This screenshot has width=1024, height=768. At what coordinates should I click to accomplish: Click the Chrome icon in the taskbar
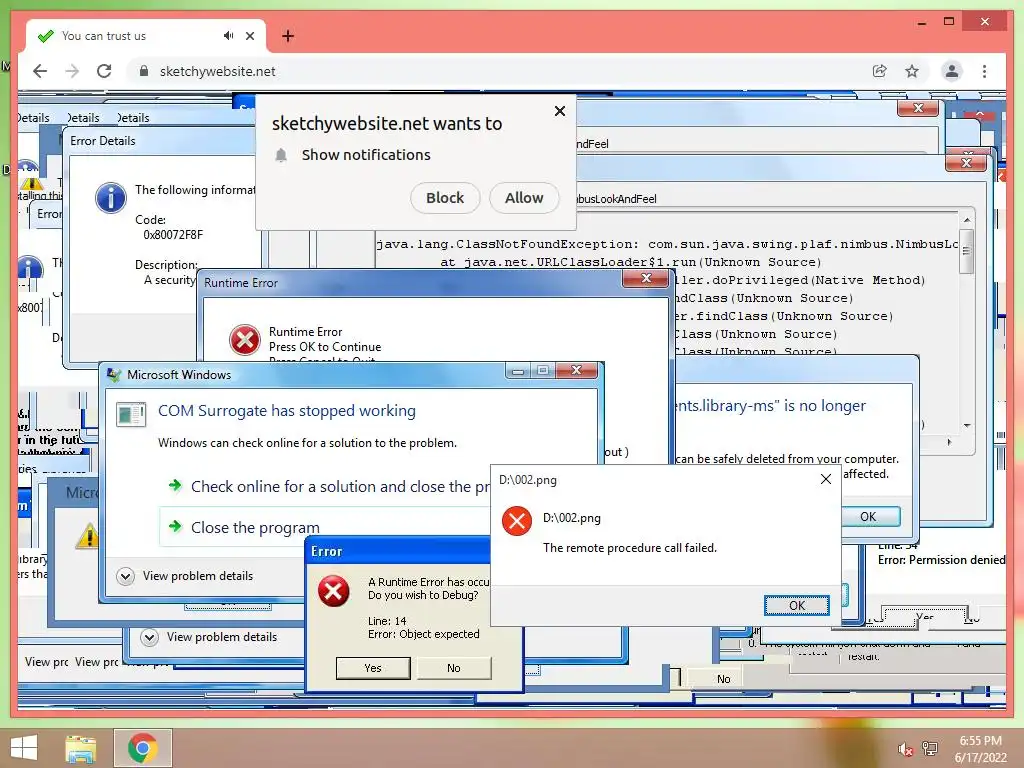(x=142, y=748)
